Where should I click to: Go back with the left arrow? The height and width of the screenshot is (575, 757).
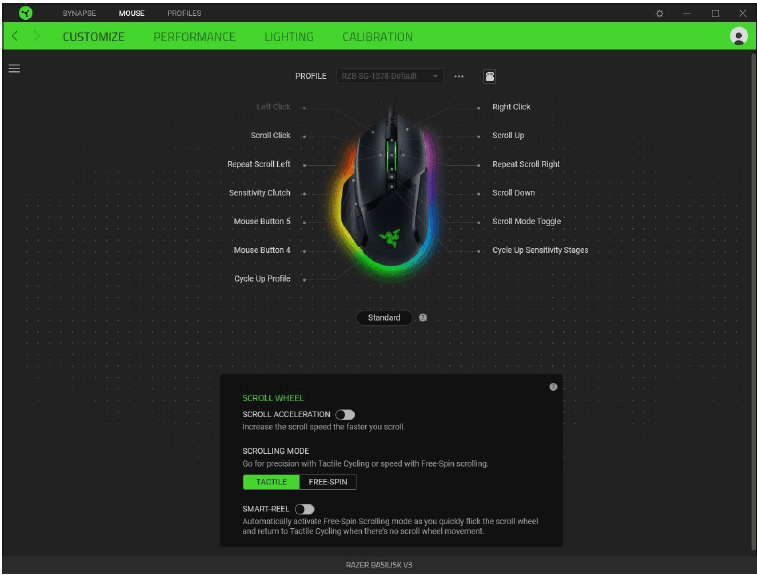point(15,36)
